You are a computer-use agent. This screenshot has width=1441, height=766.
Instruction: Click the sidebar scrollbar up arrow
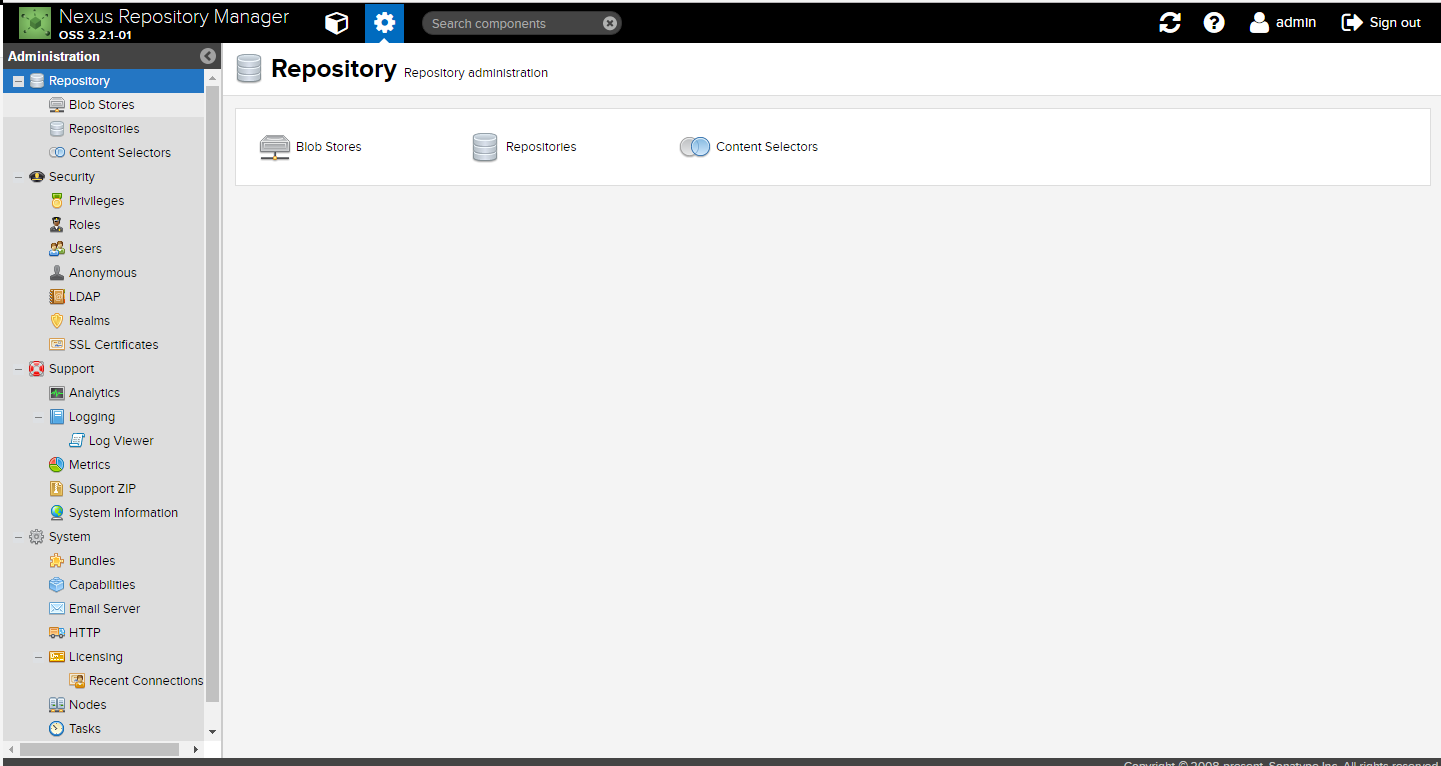tap(212, 76)
